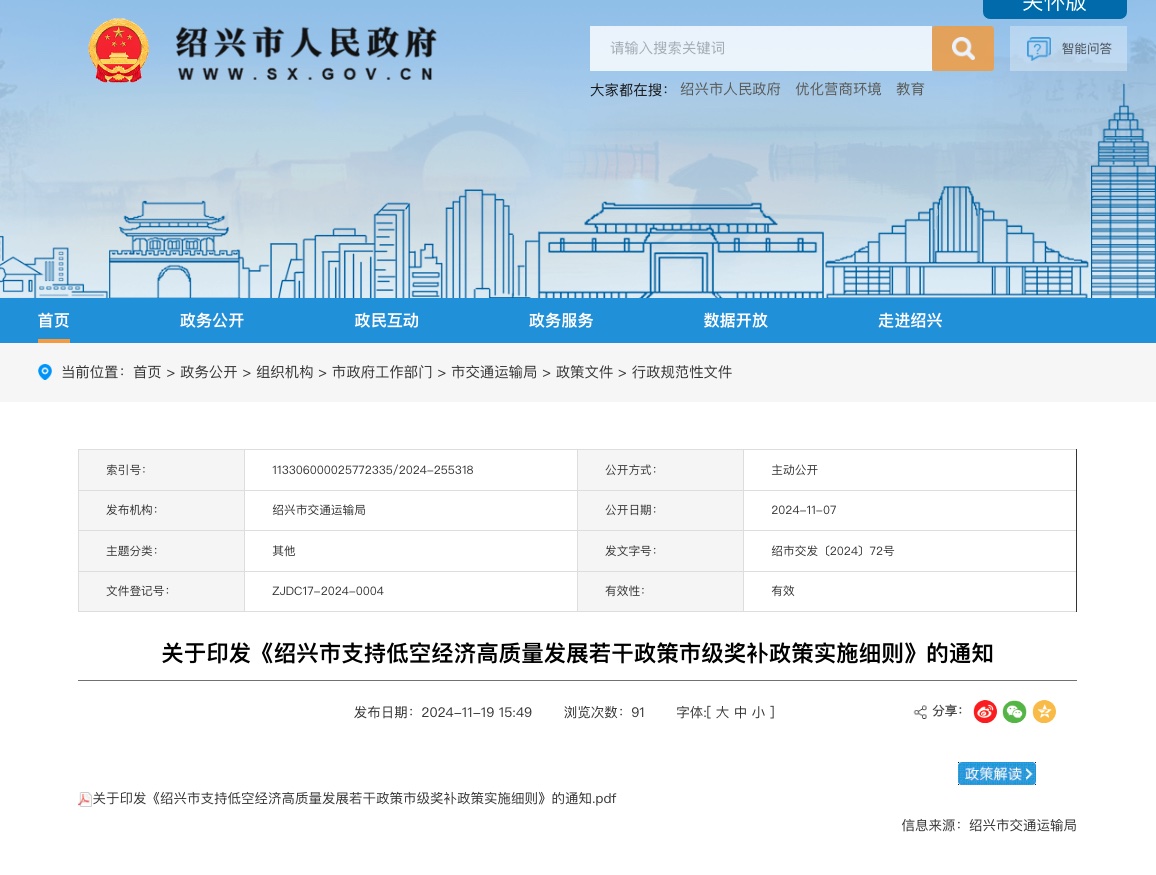Share the page via WeChat
This screenshot has width=1156, height=875.
tap(1014, 712)
